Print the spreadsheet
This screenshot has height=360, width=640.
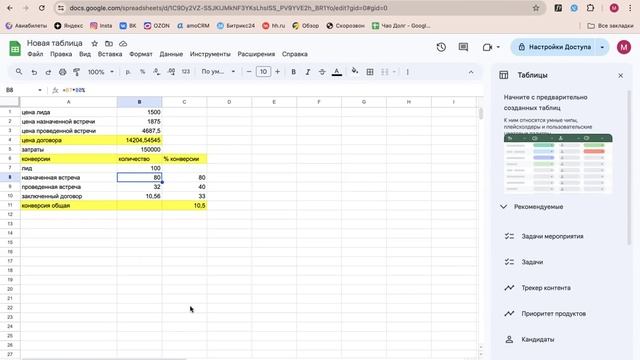coord(62,72)
